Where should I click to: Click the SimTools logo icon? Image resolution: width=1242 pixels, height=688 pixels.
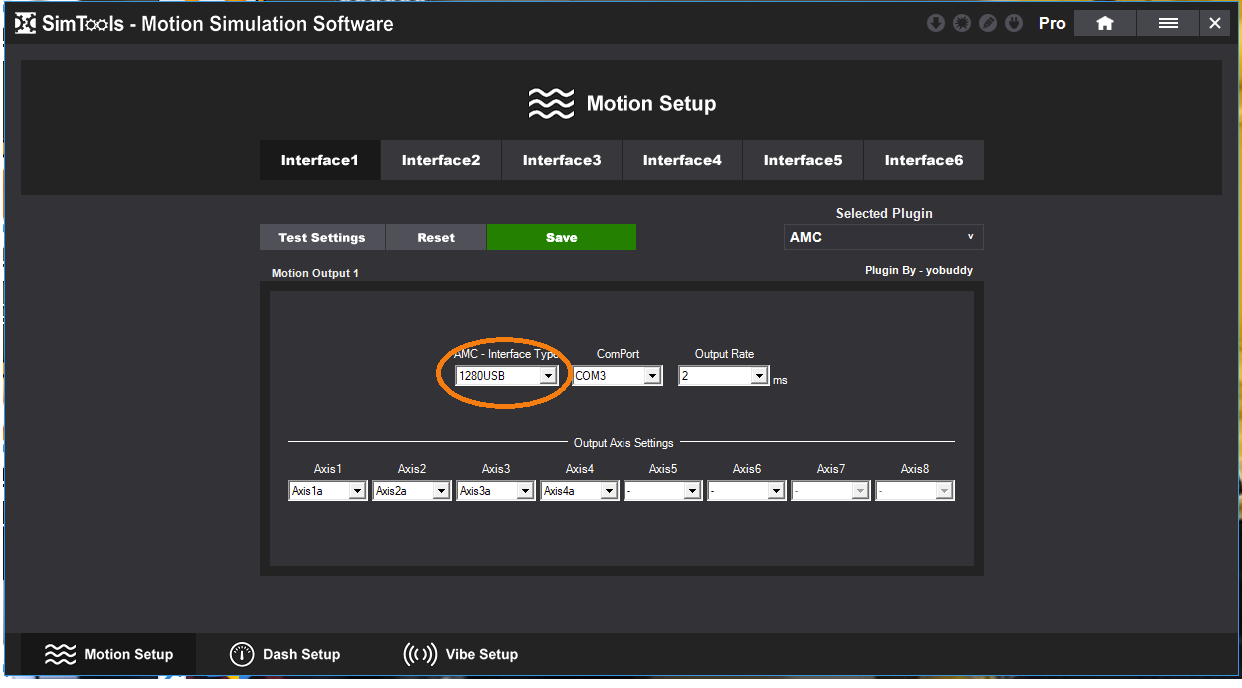pos(26,24)
